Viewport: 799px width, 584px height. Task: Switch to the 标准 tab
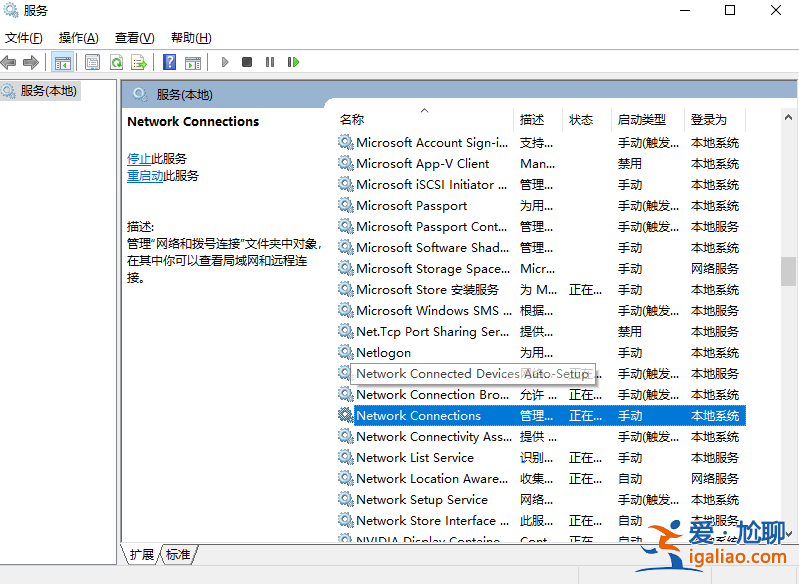(x=178, y=554)
